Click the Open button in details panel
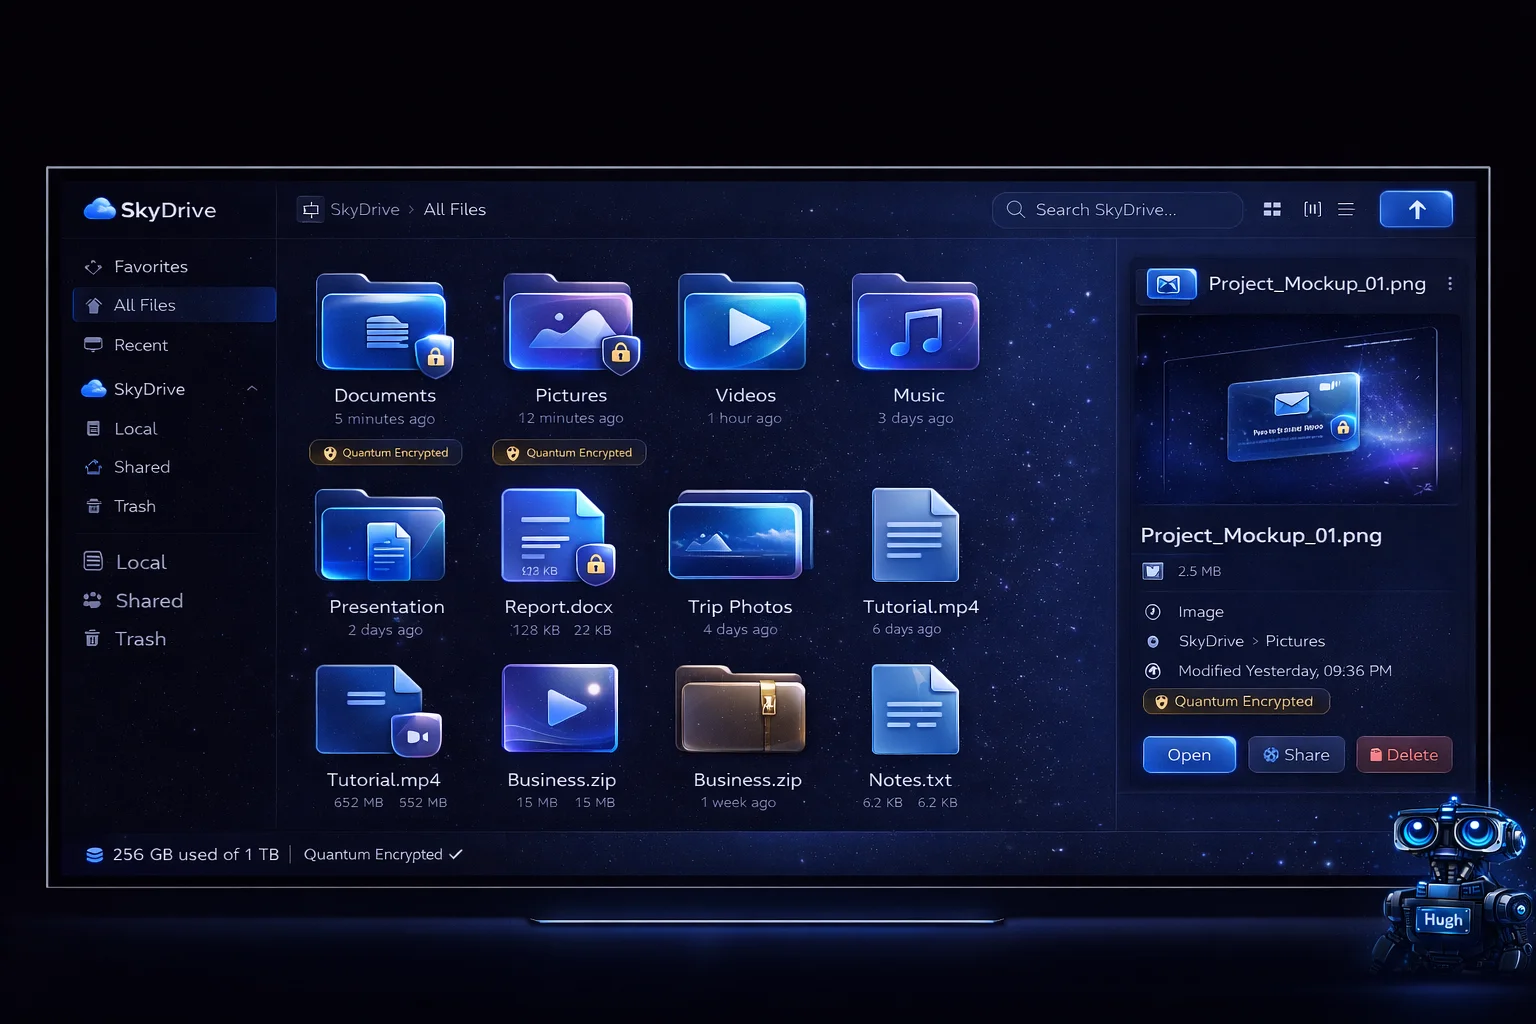The image size is (1536, 1024). 1189,754
